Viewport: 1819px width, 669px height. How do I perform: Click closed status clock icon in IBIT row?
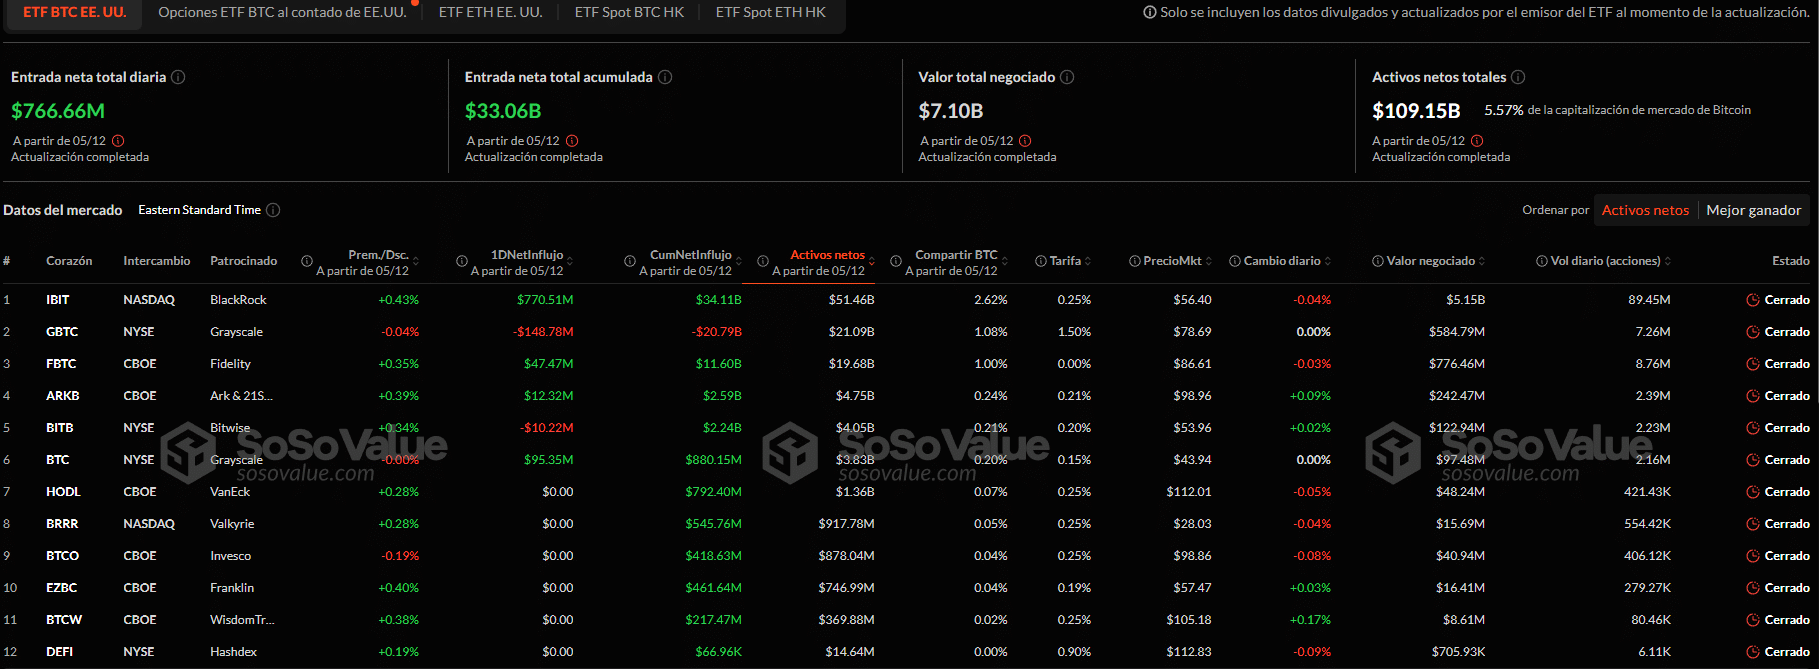pyautogui.click(x=1752, y=300)
